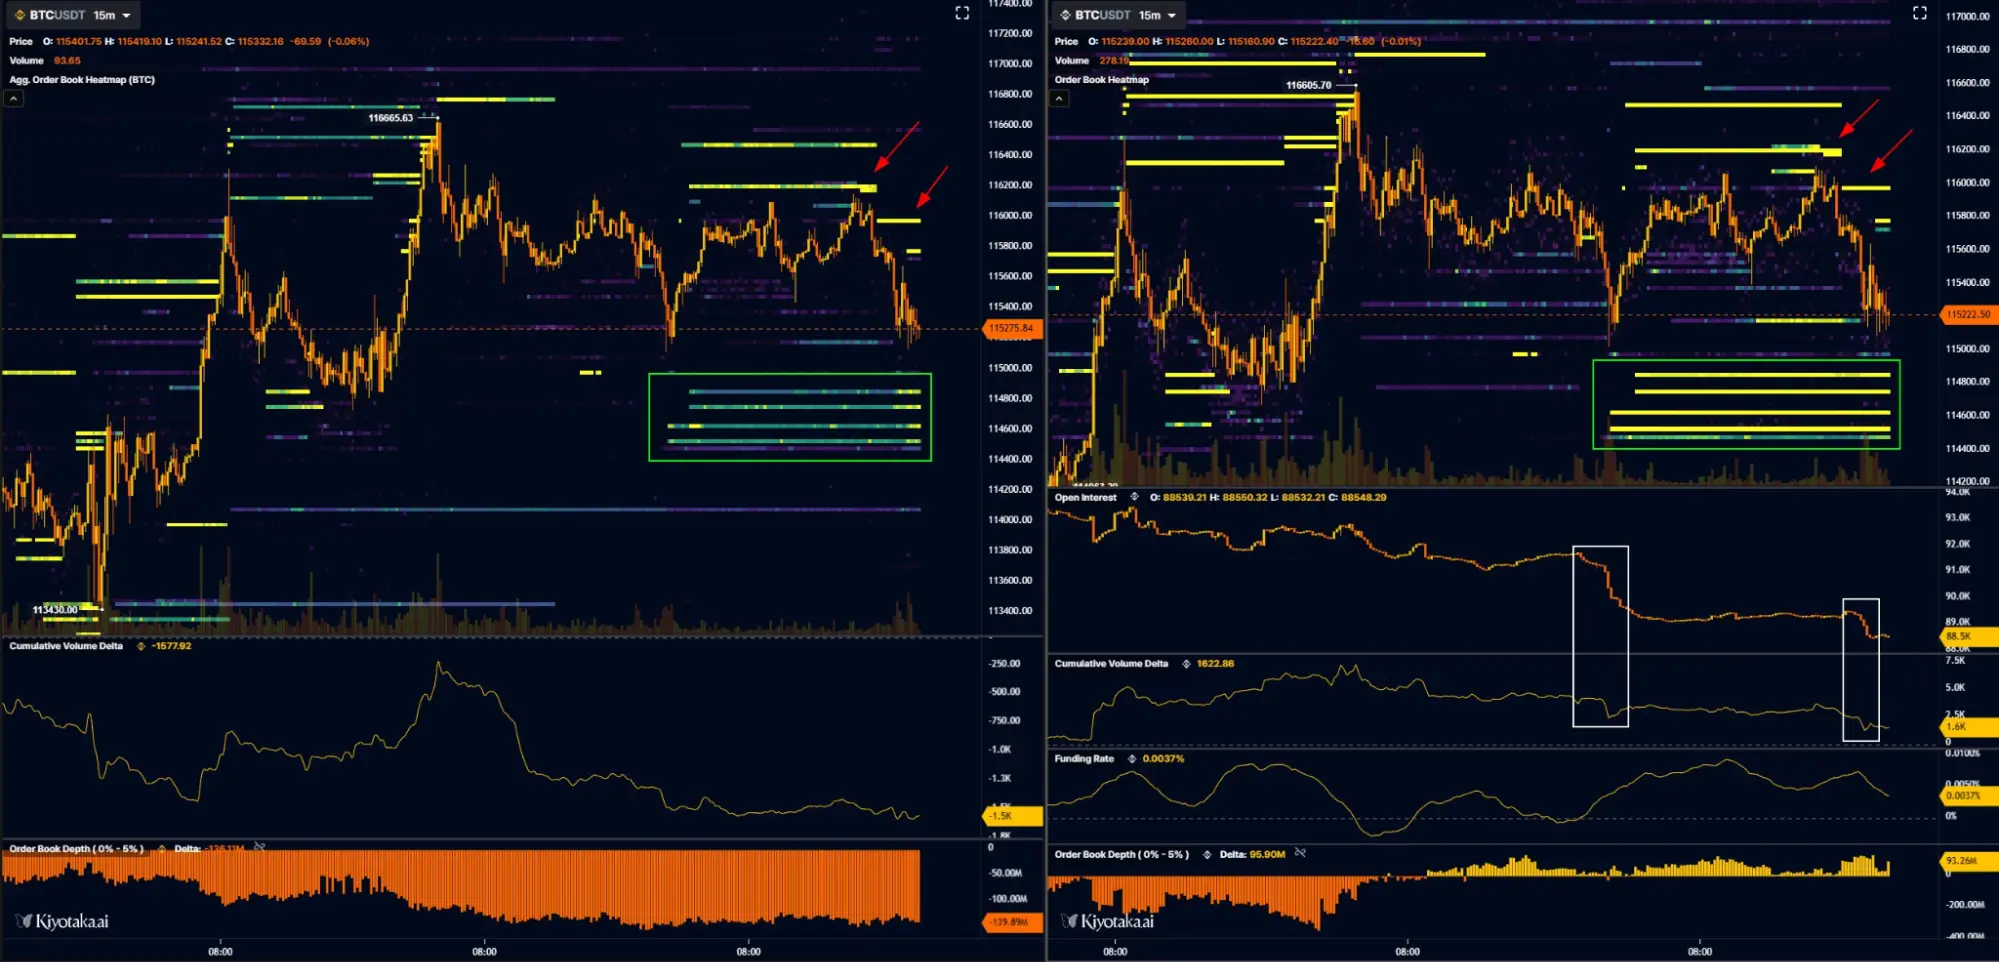Toggle the collapse arrow under Agg. Order Book Heatmap
The height and width of the screenshot is (963, 1999).
tap(11, 97)
